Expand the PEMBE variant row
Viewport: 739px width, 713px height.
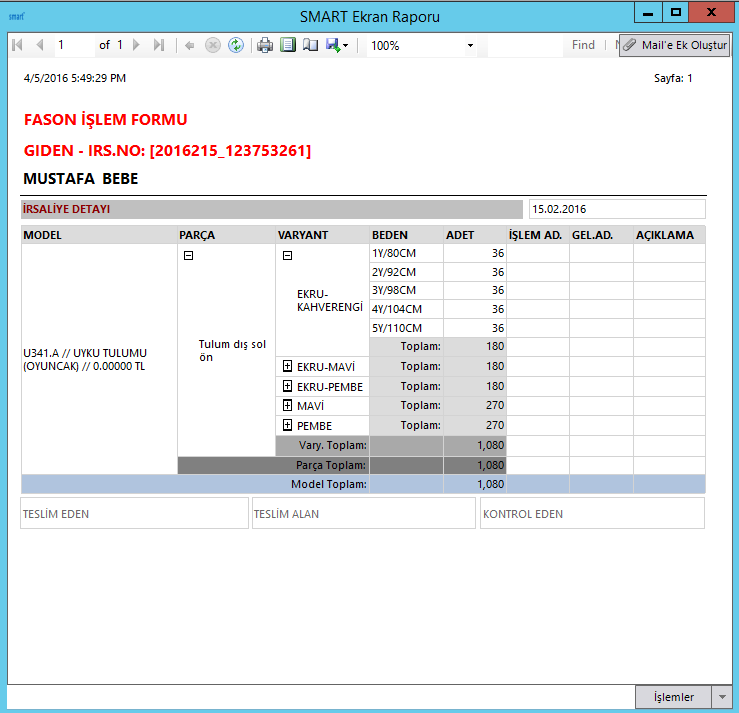pyautogui.click(x=287, y=425)
